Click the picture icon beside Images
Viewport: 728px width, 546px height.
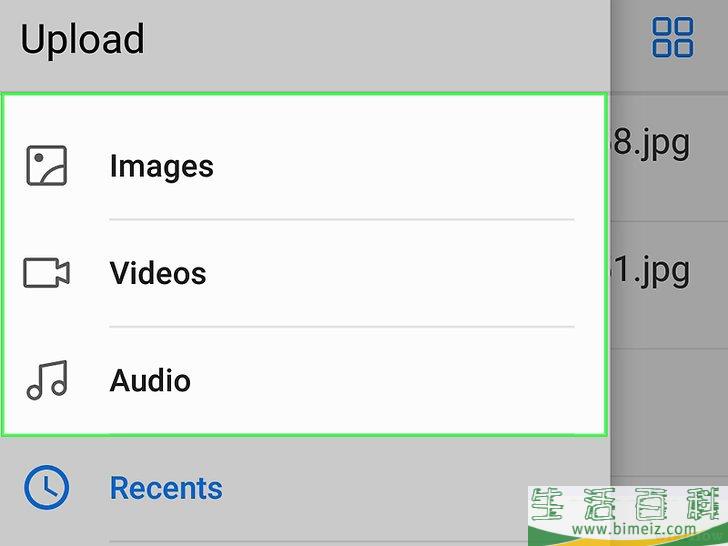click(46, 166)
